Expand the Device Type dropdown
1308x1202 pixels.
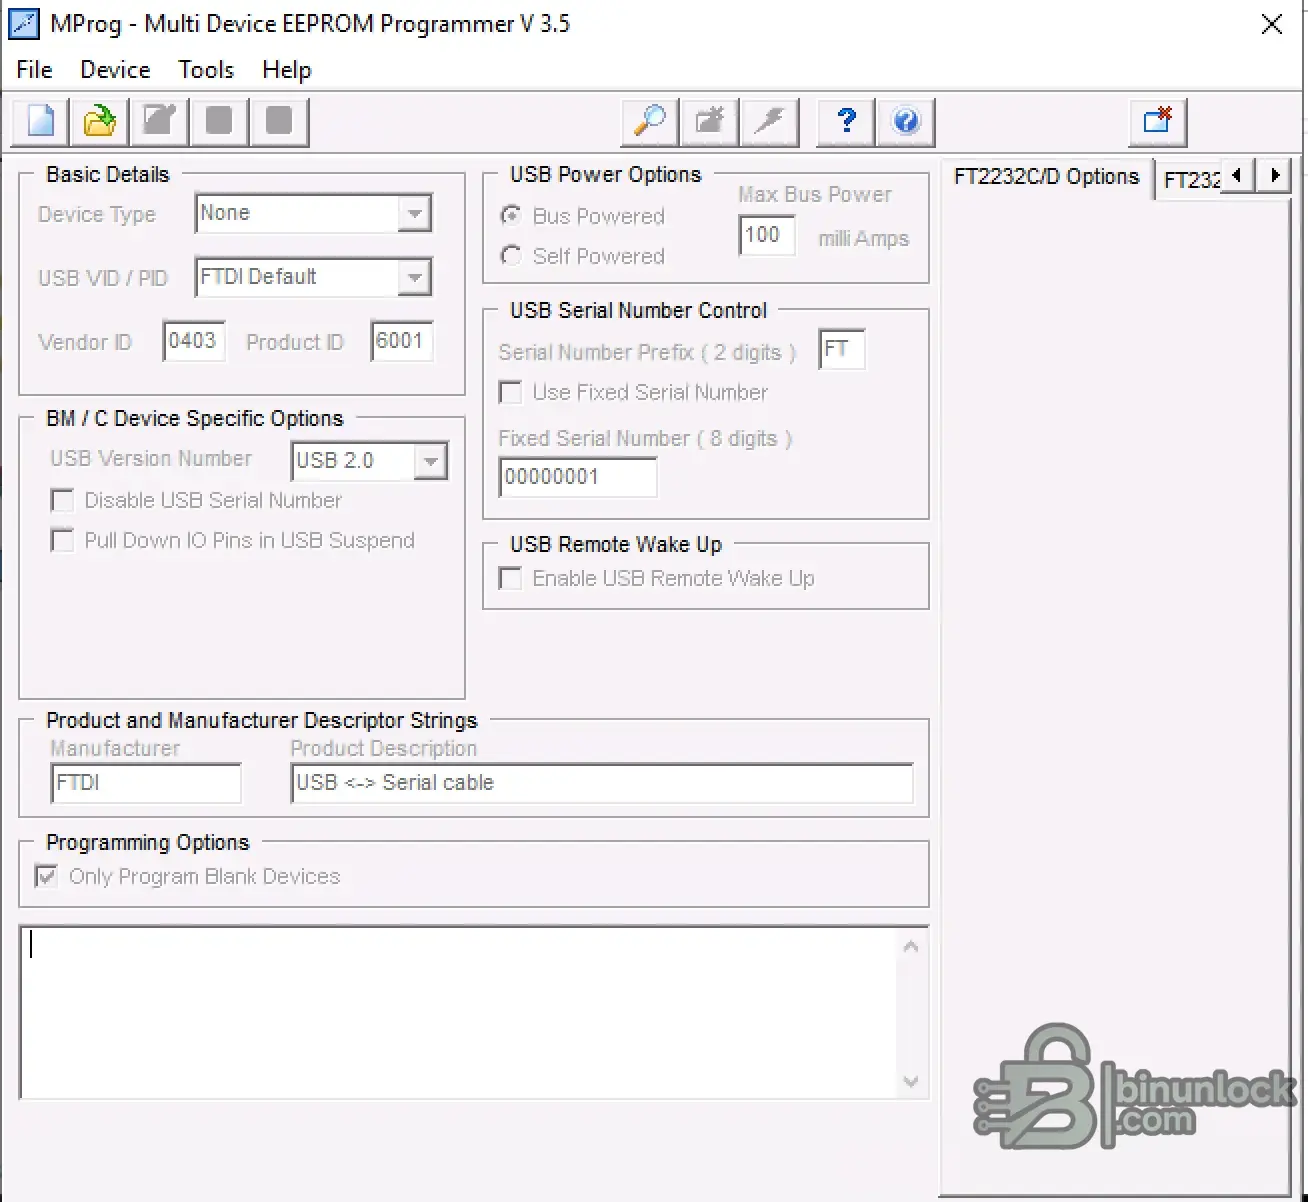pos(414,214)
